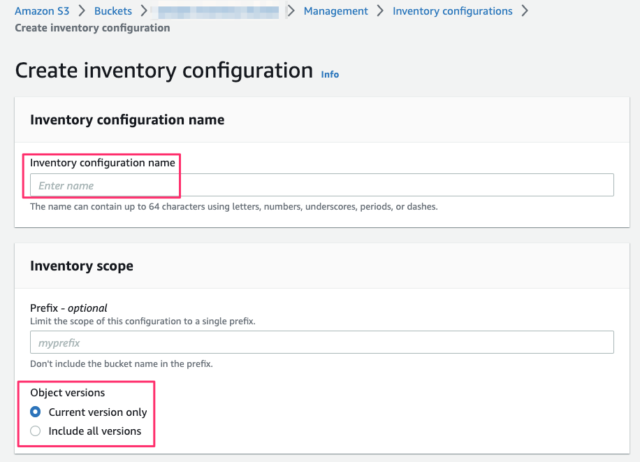Click the chevron after Buckets breadcrumb
The width and height of the screenshot is (640, 462).
point(145,11)
